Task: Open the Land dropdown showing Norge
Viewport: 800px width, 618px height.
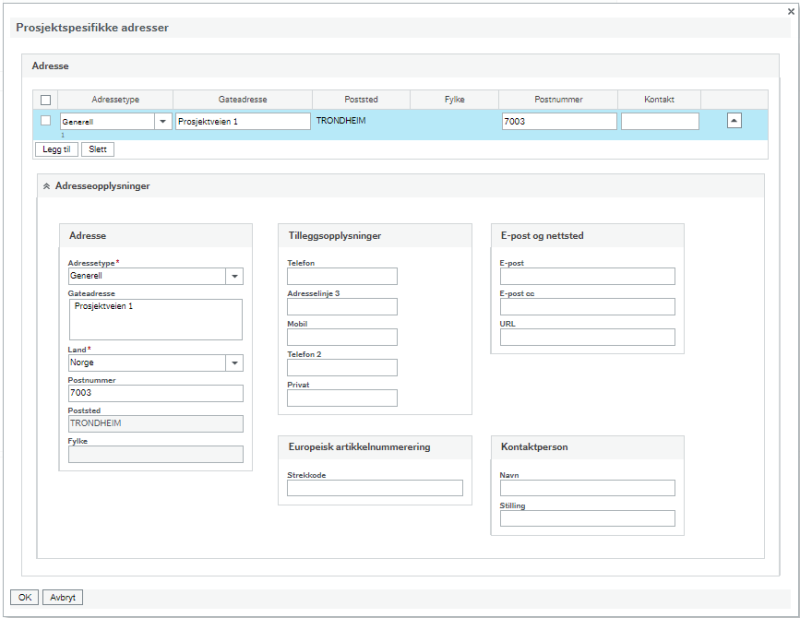Action: (x=235, y=363)
